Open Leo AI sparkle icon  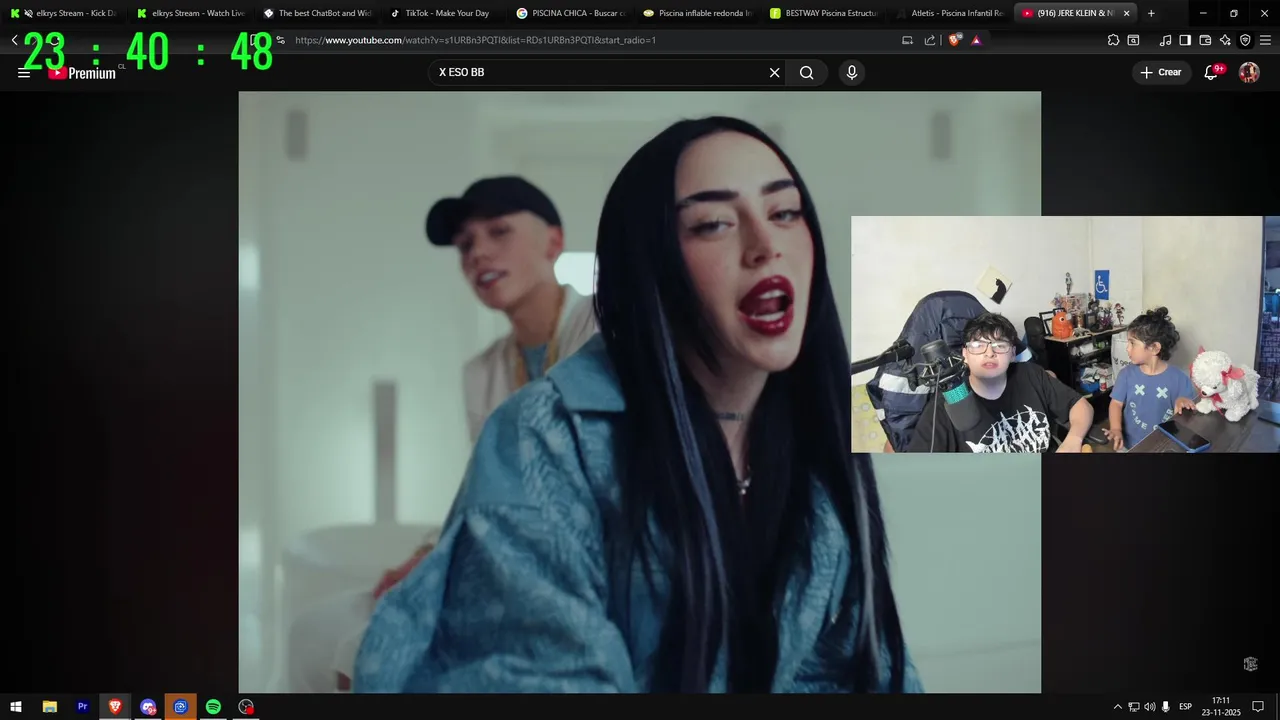pos(1225,40)
